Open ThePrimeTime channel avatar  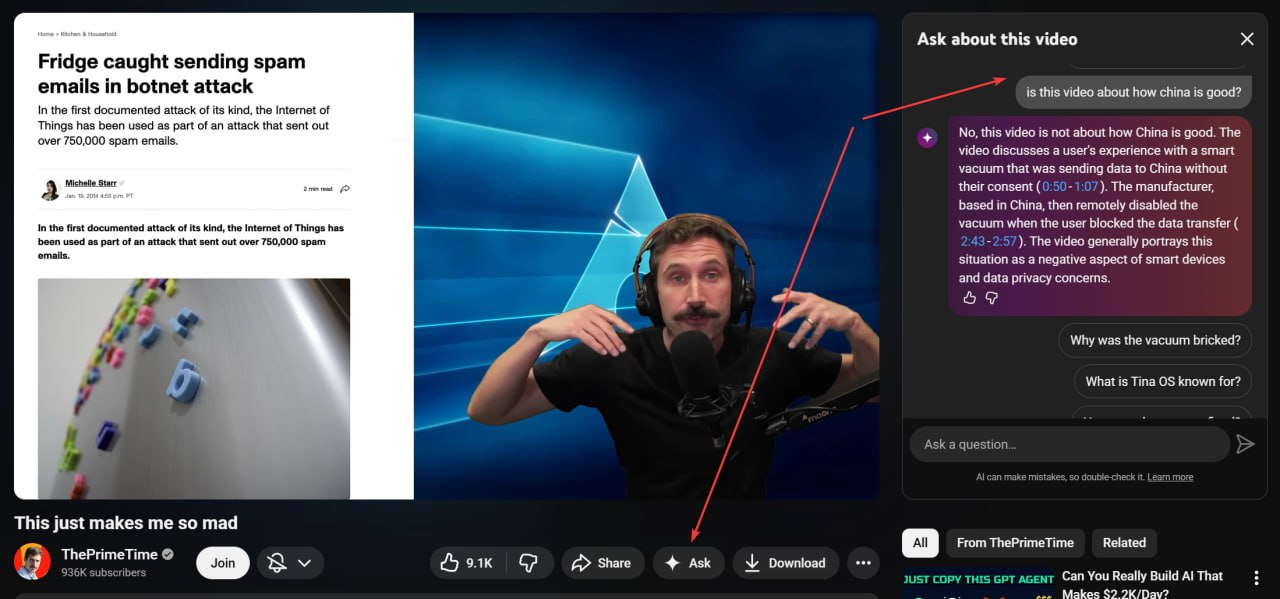(x=32, y=562)
